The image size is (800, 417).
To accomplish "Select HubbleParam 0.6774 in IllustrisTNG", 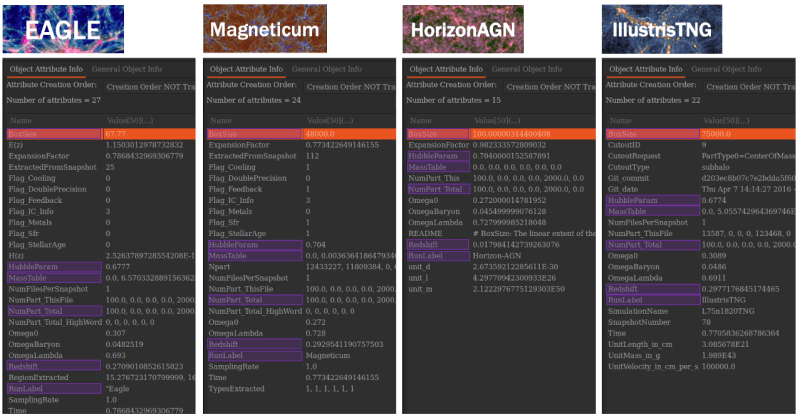I will [700, 200].
